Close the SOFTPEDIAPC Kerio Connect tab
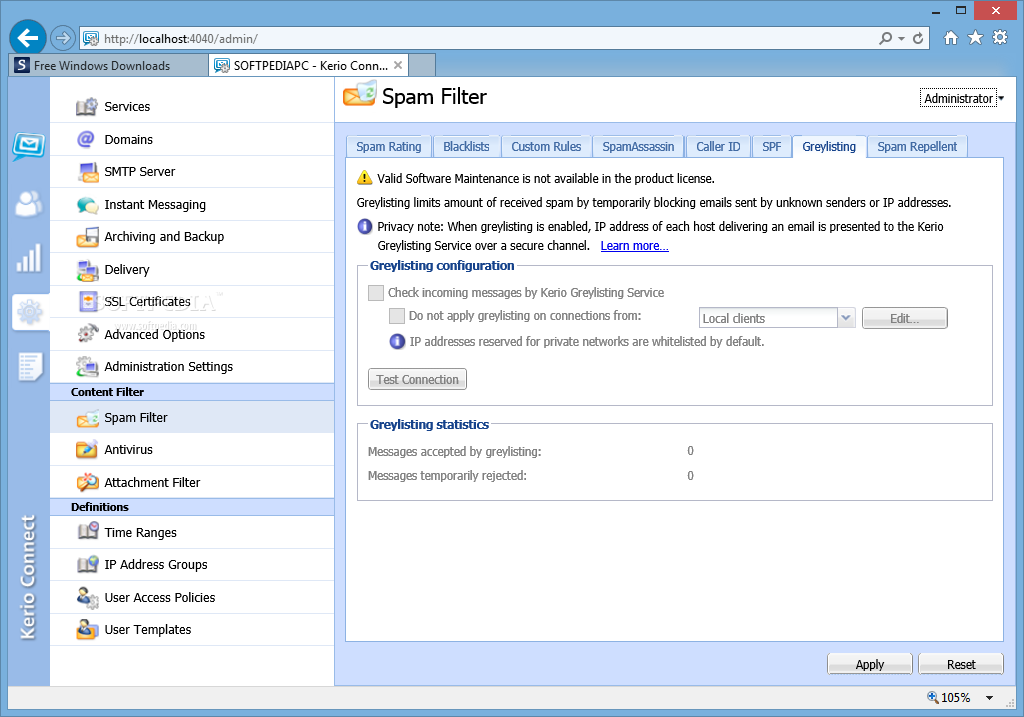1024x717 pixels. point(398,65)
